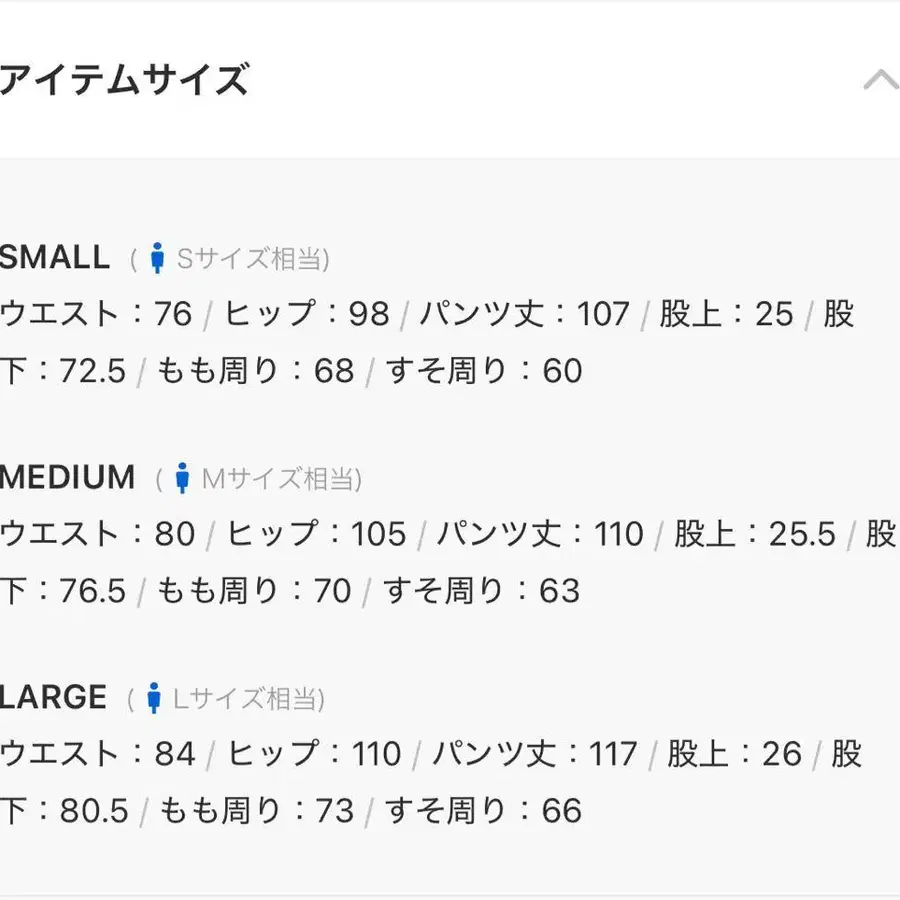This screenshot has width=900, height=900.
Task: Click the blue person icon beside SMALL
Action: pos(157,258)
